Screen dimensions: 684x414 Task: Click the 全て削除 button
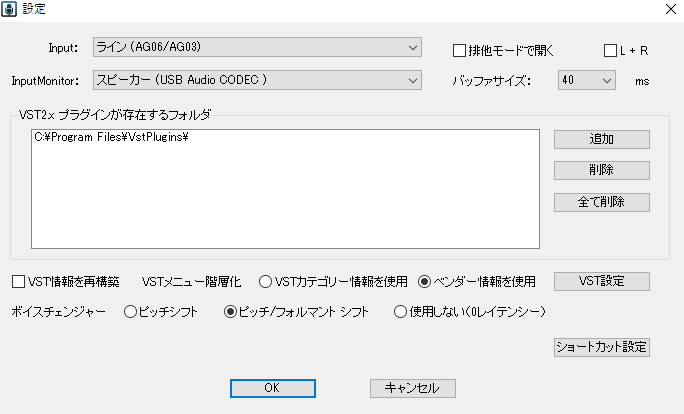tap(602, 202)
